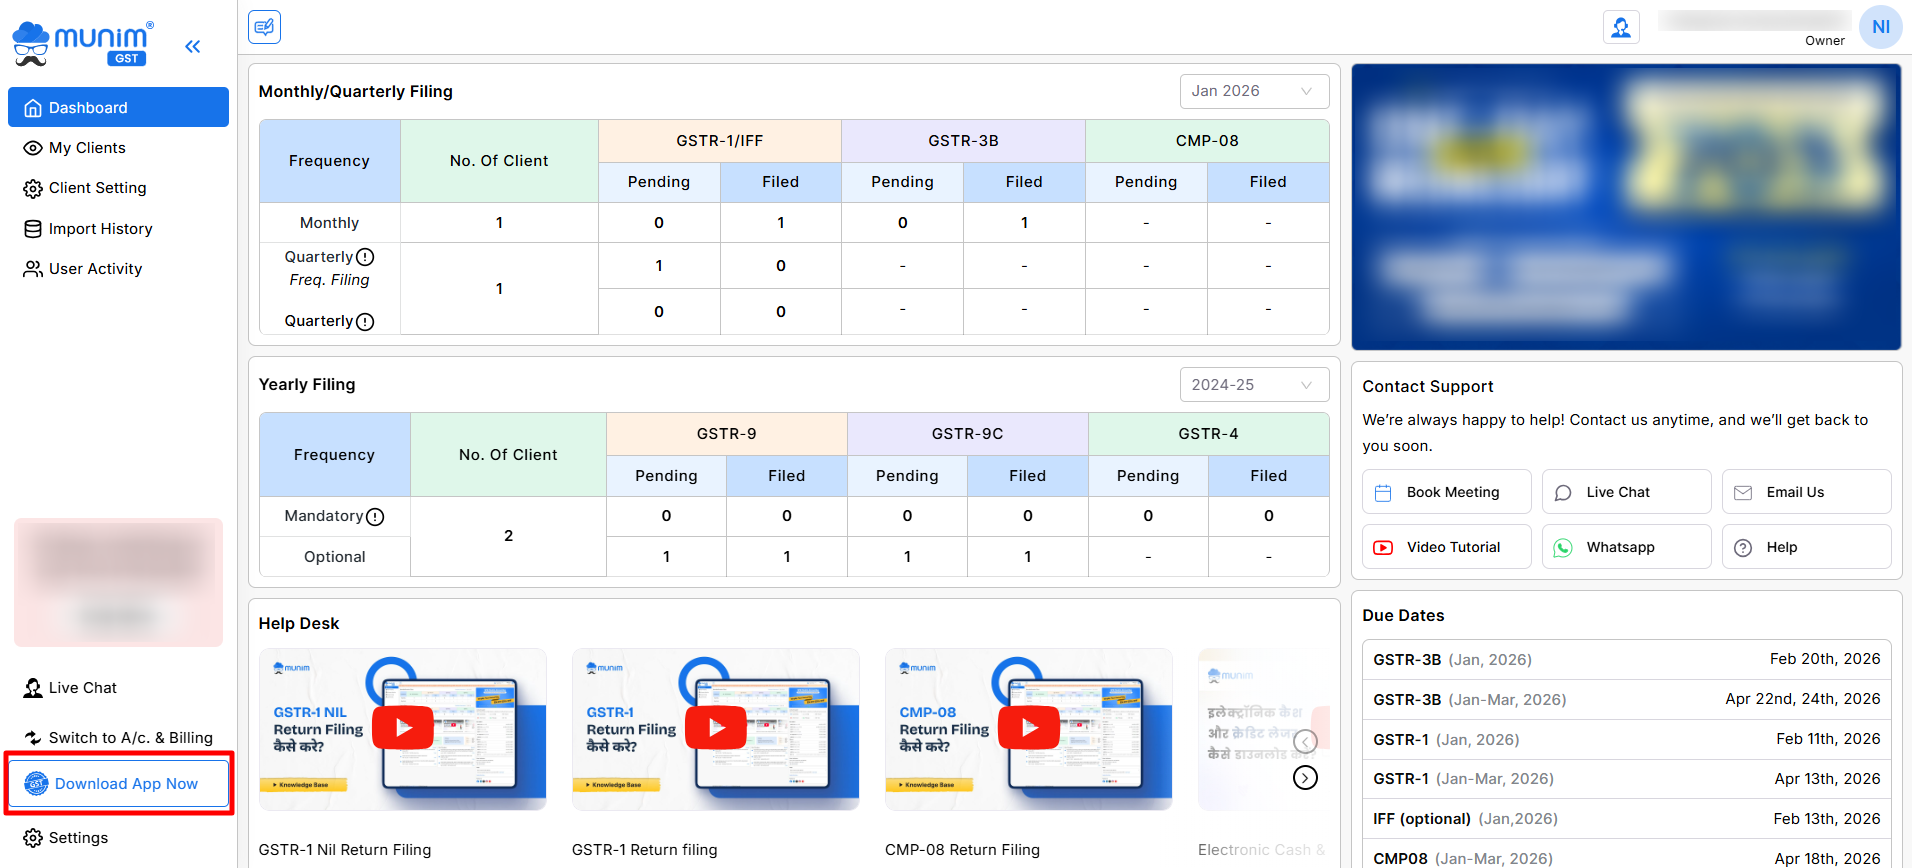Viewport: 1912px width, 868px height.
Task: Open the support agent icon in header
Action: (x=1620, y=27)
